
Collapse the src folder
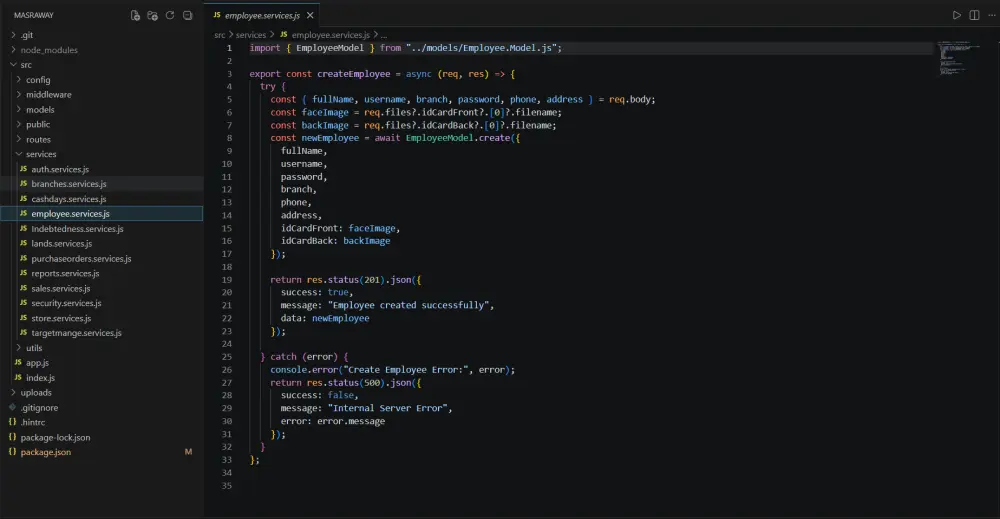click(102, 65)
